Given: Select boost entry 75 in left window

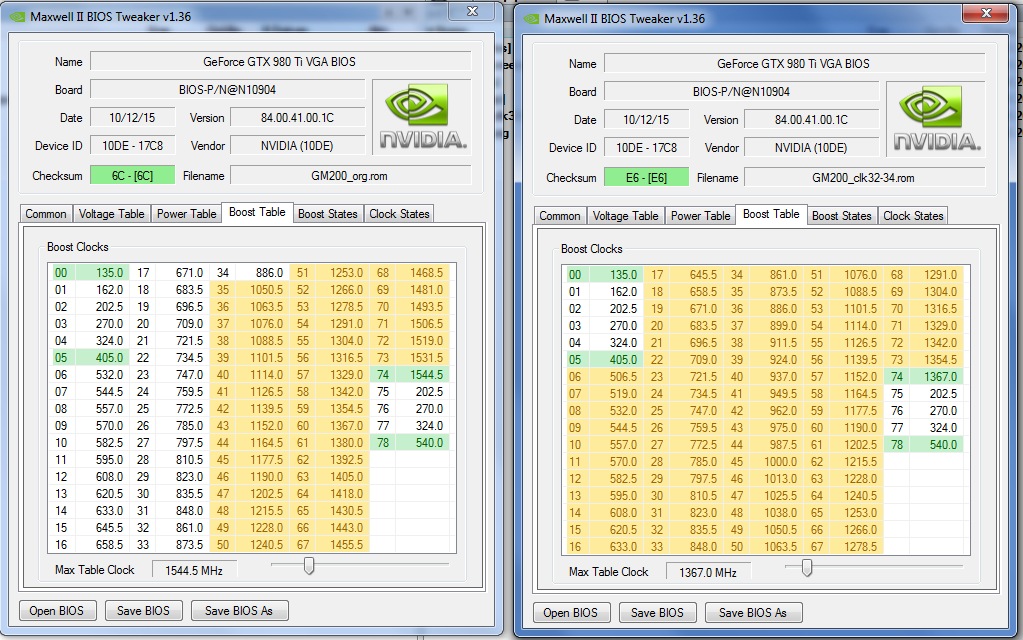Looking at the screenshot, I should [410, 391].
